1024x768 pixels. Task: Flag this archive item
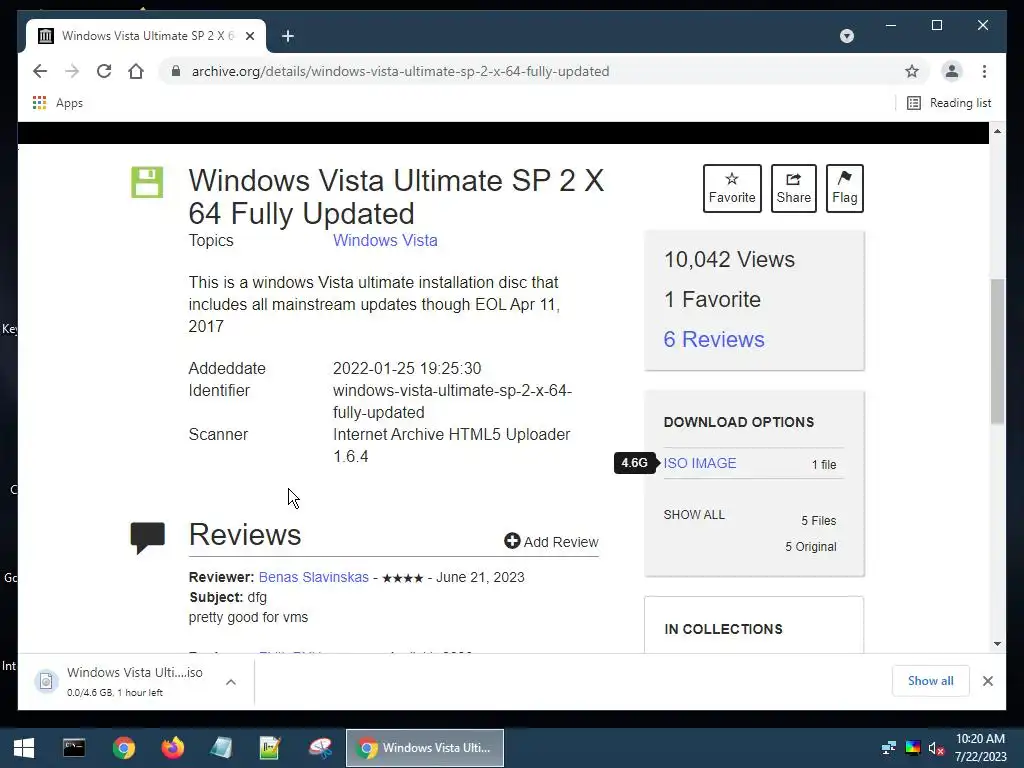point(844,188)
